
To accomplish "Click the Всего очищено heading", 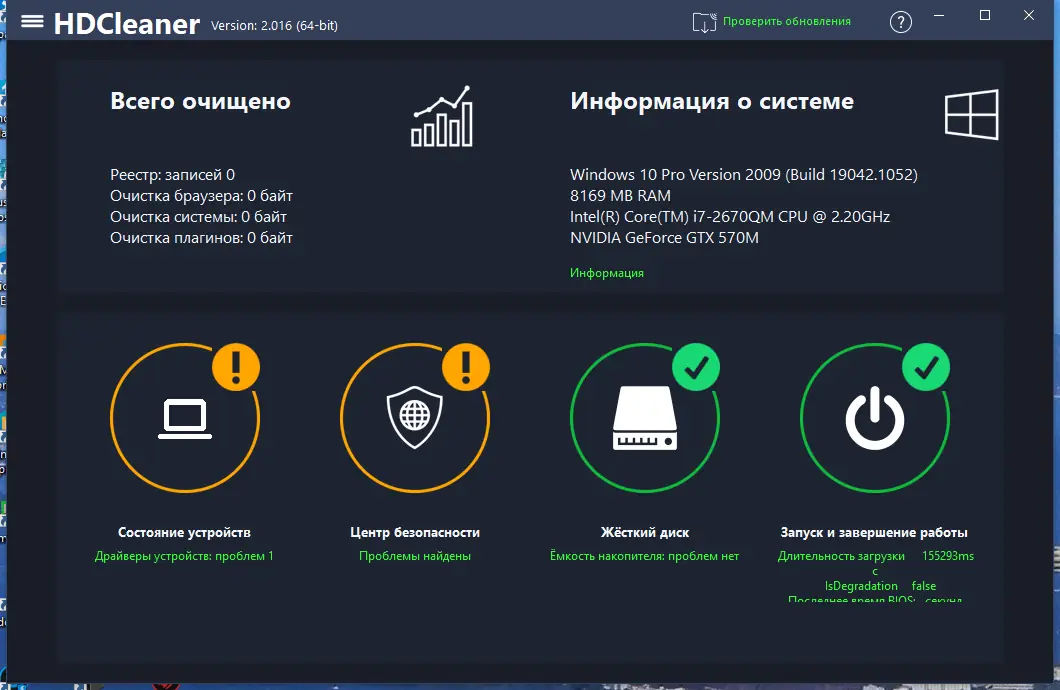I will coord(200,101).
